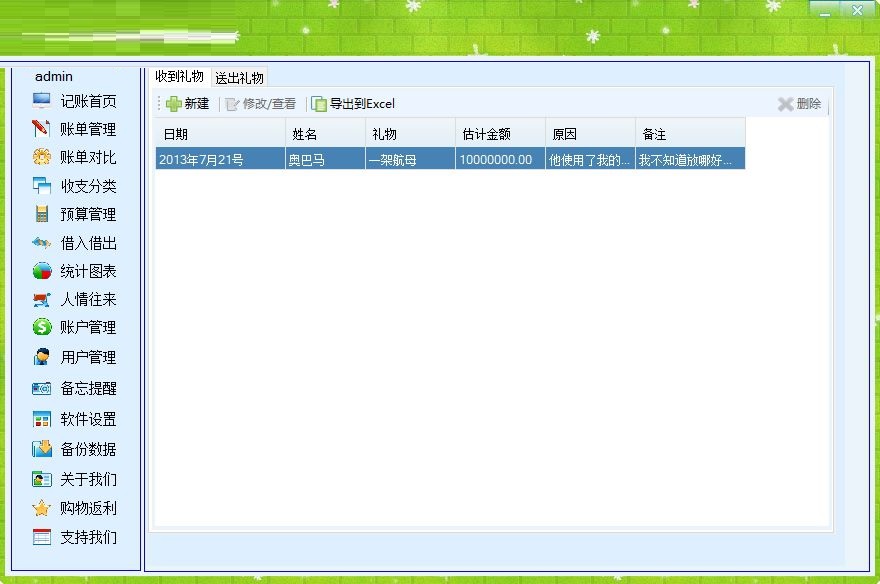Click 删除 to delete the record
The width and height of the screenshot is (880, 584).
[799, 103]
